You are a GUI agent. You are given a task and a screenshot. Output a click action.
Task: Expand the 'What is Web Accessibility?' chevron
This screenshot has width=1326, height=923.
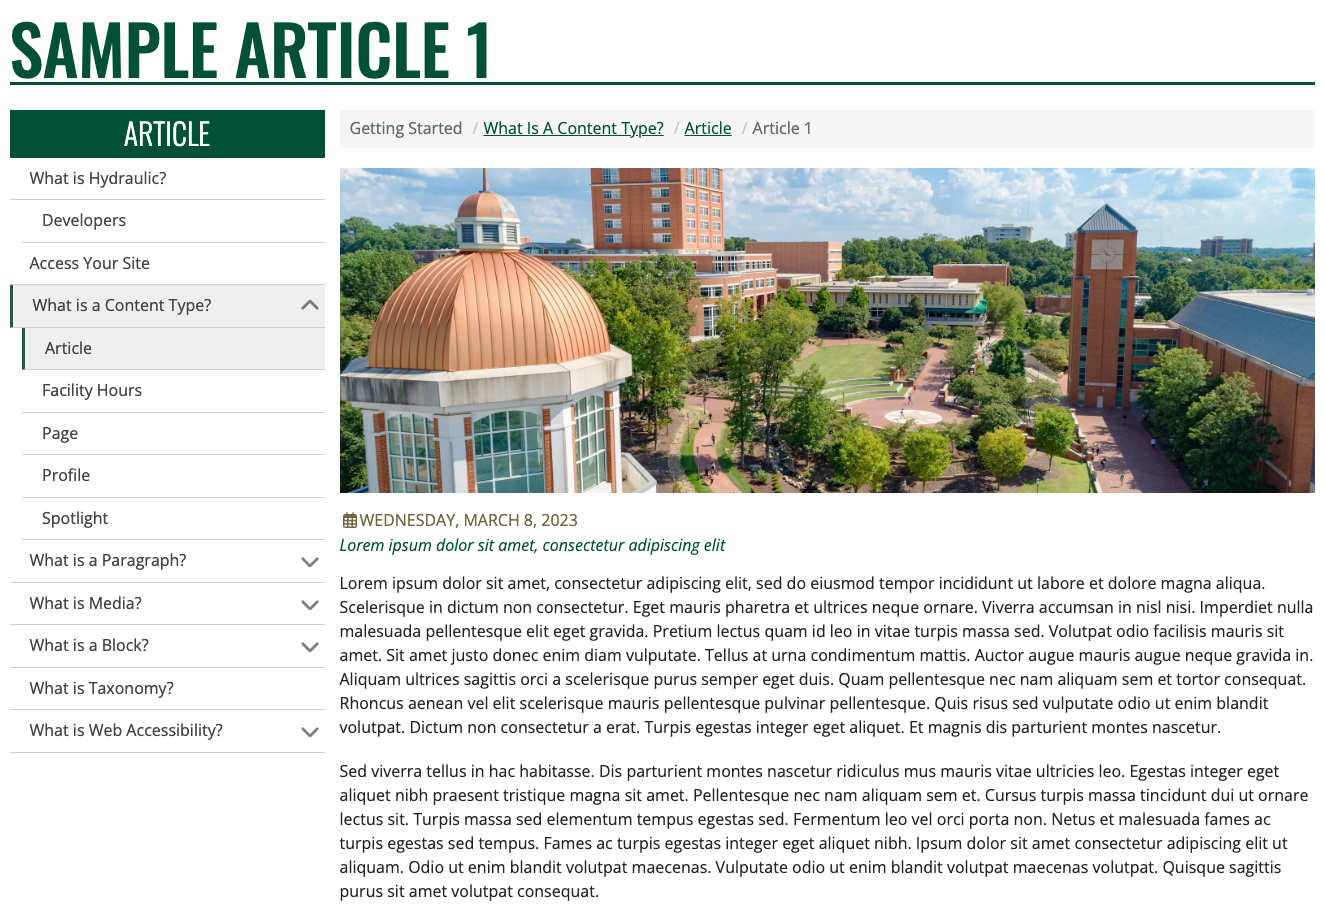click(310, 732)
